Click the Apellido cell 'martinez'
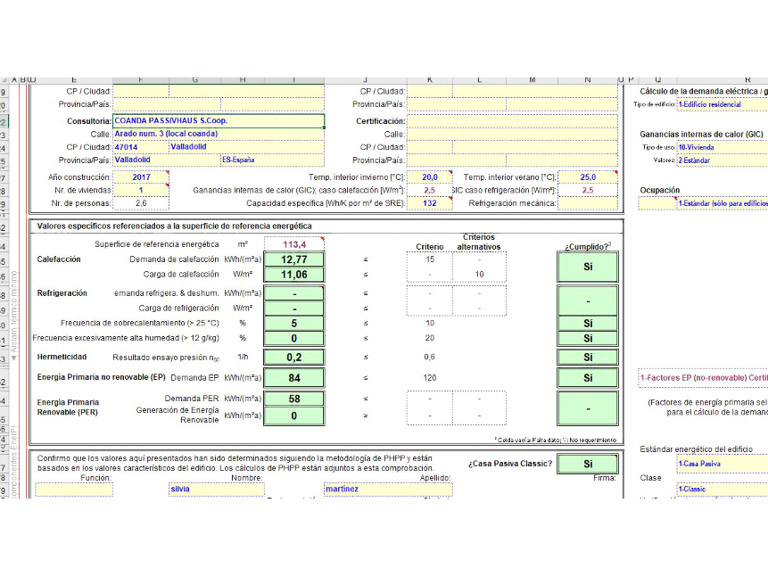 388,489
